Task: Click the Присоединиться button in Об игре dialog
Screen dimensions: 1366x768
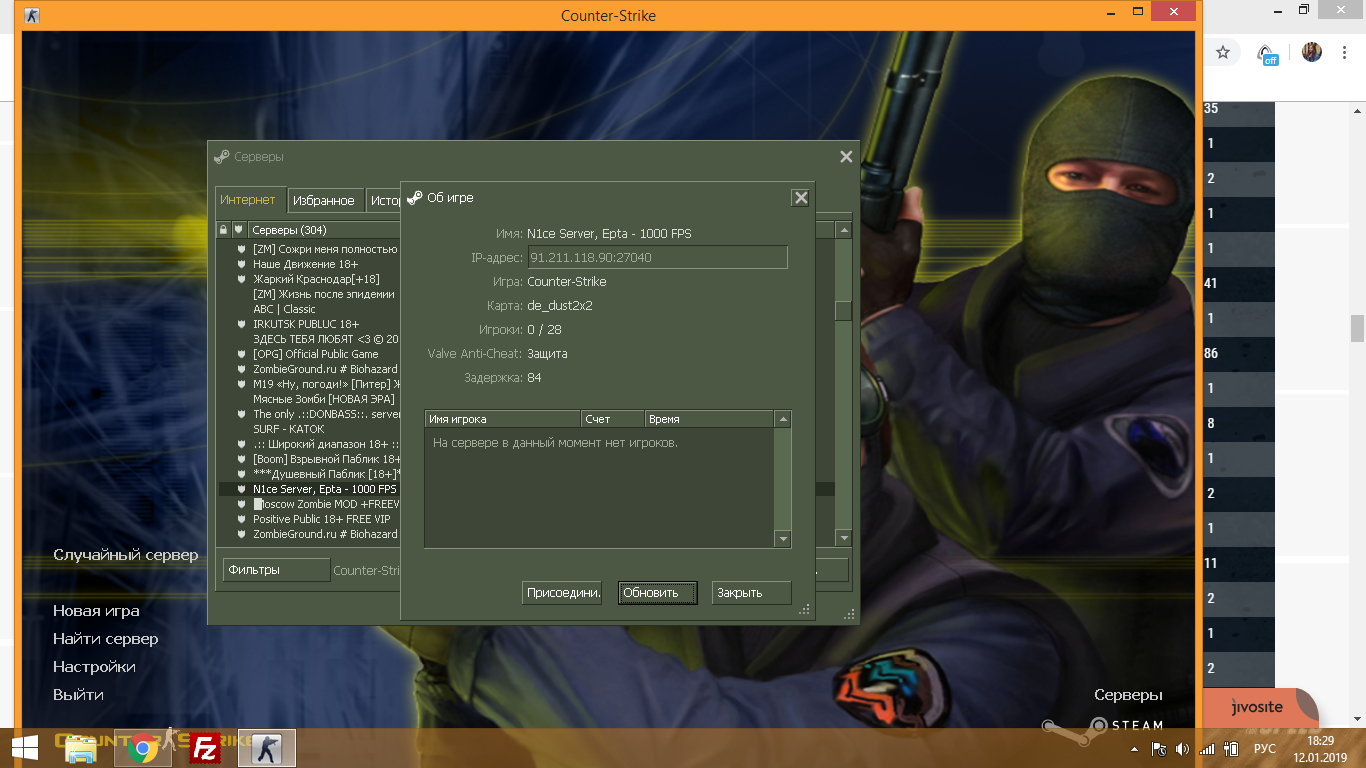Action: (x=562, y=593)
